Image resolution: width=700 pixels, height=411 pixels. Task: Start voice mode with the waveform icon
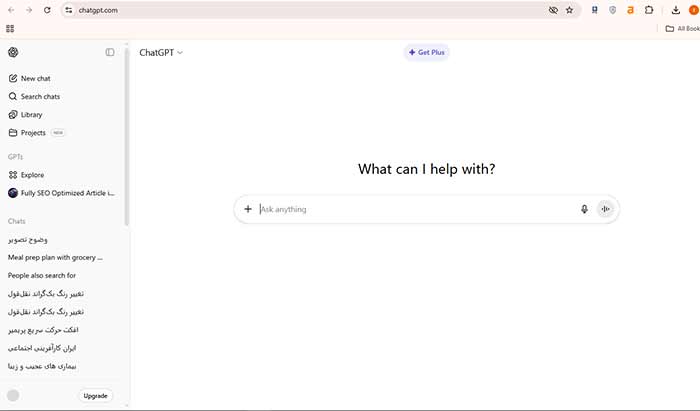[605, 209]
